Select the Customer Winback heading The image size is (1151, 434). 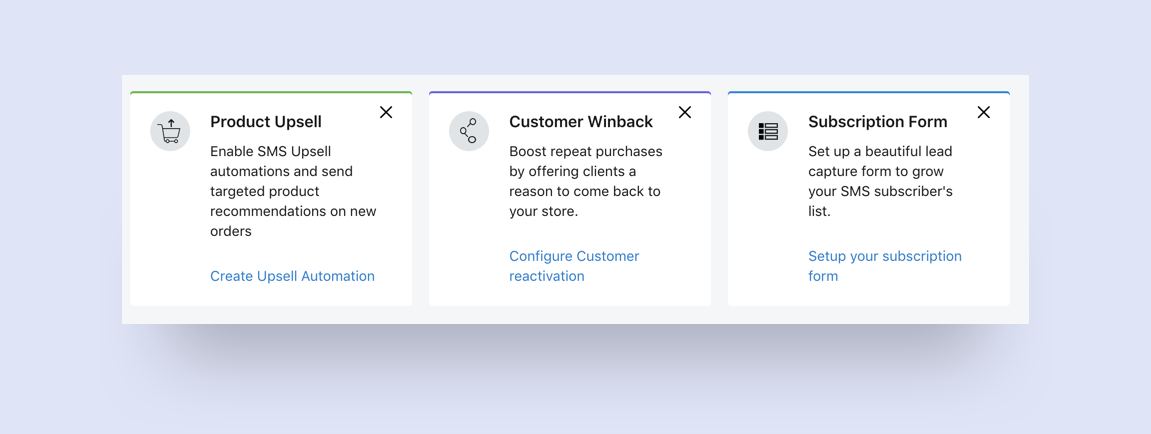(581, 122)
